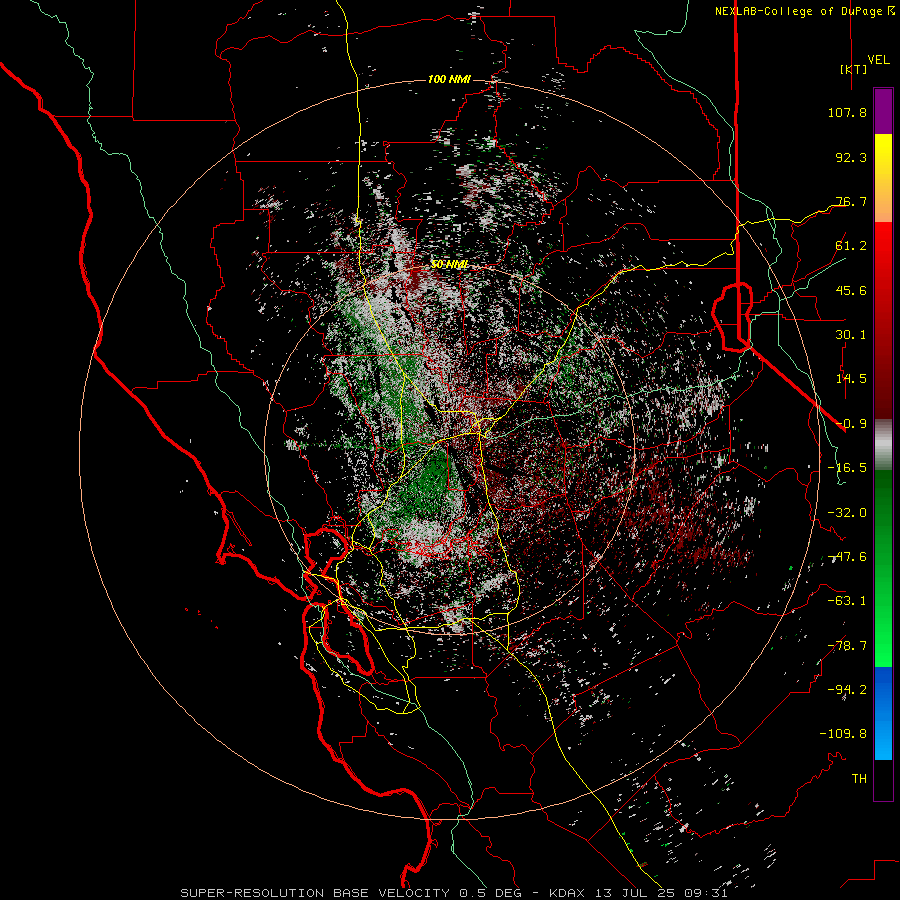Click the -63.1 legend value
The image size is (900, 900).
click(847, 601)
